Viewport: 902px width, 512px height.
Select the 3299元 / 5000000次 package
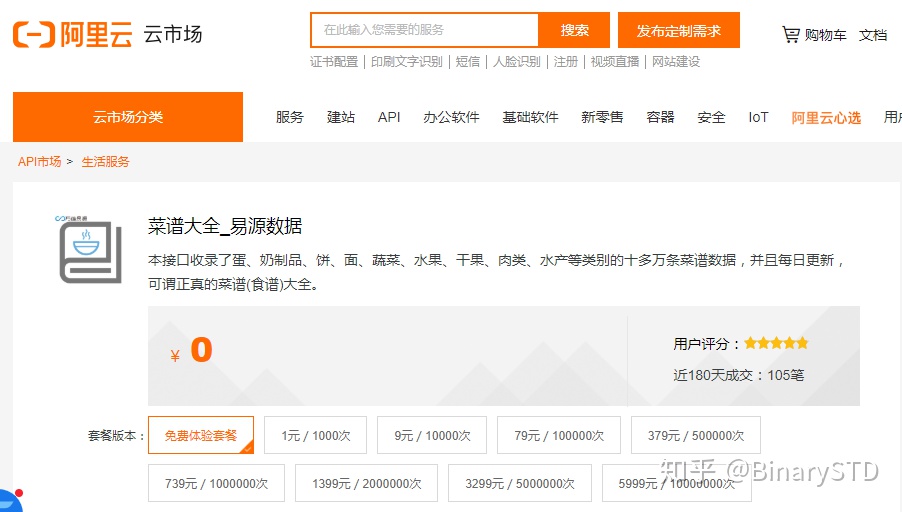click(x=520, y=483)
